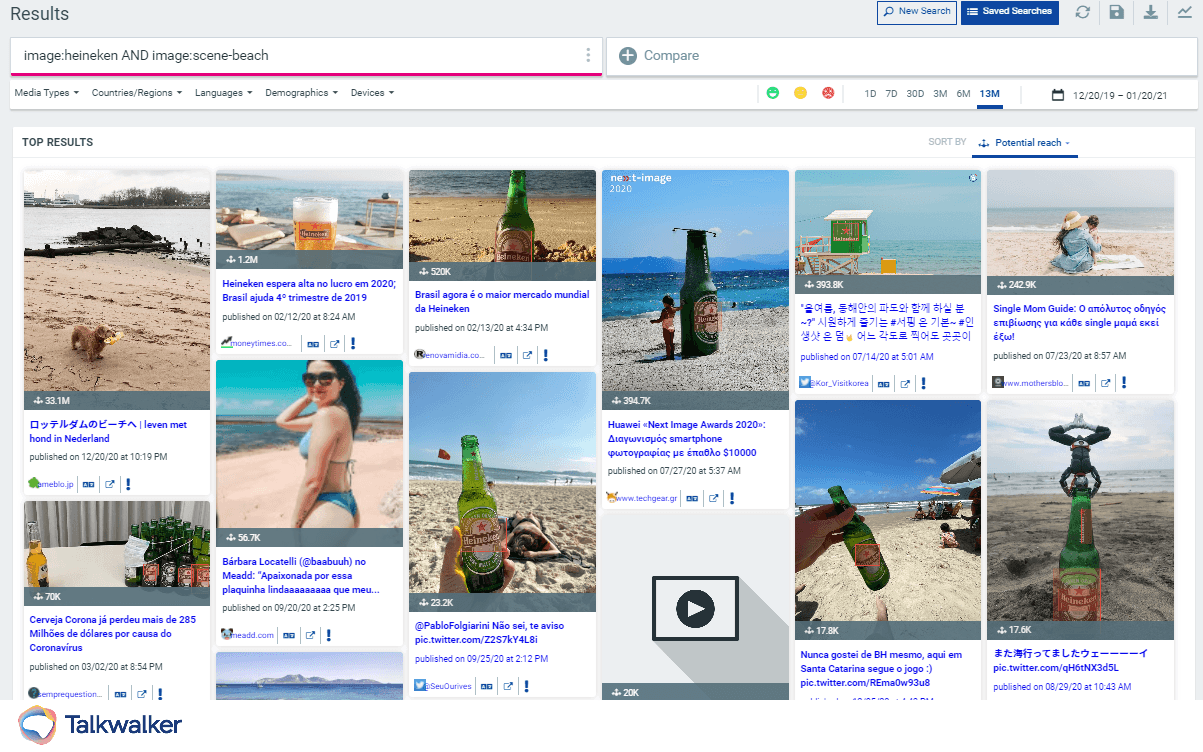
Task: Select the 13M time range tab
Action: 989,94
